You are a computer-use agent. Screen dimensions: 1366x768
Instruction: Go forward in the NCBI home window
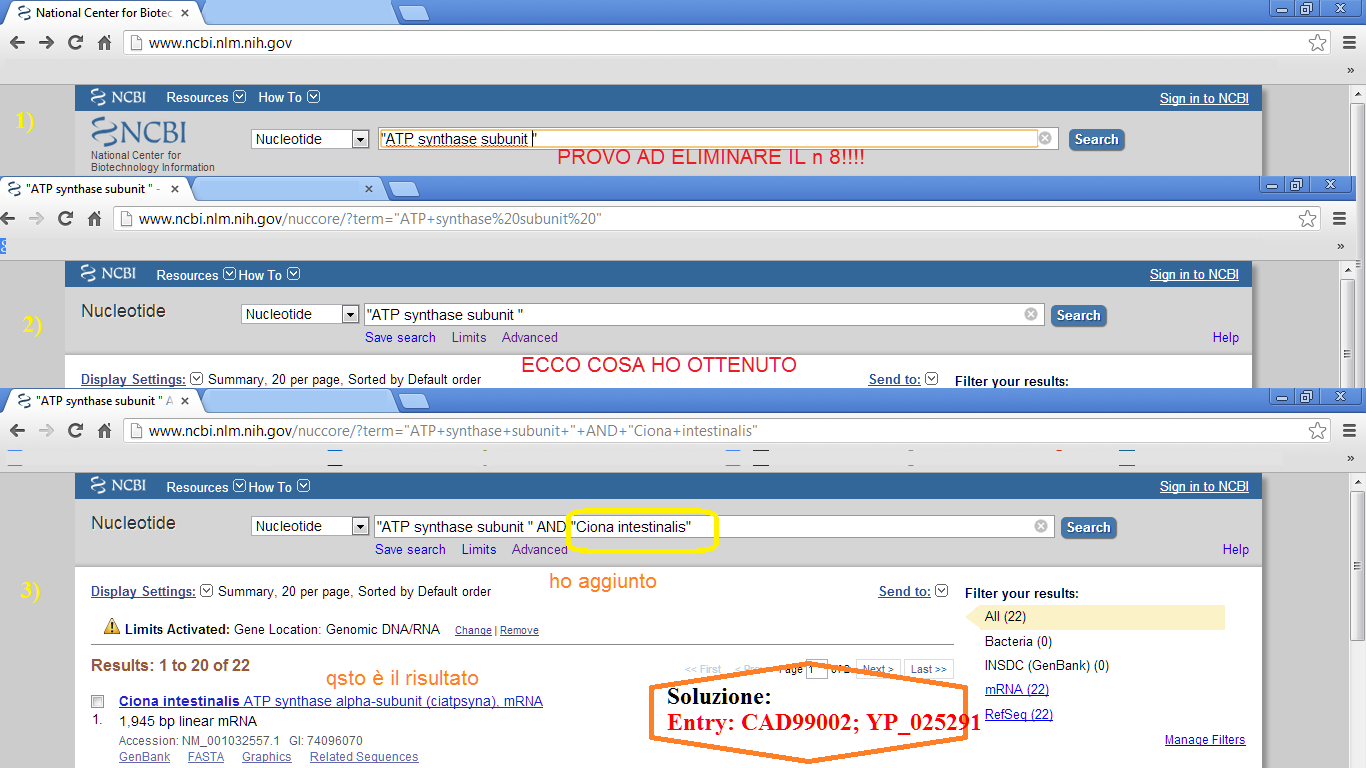(x=46, y=43)
